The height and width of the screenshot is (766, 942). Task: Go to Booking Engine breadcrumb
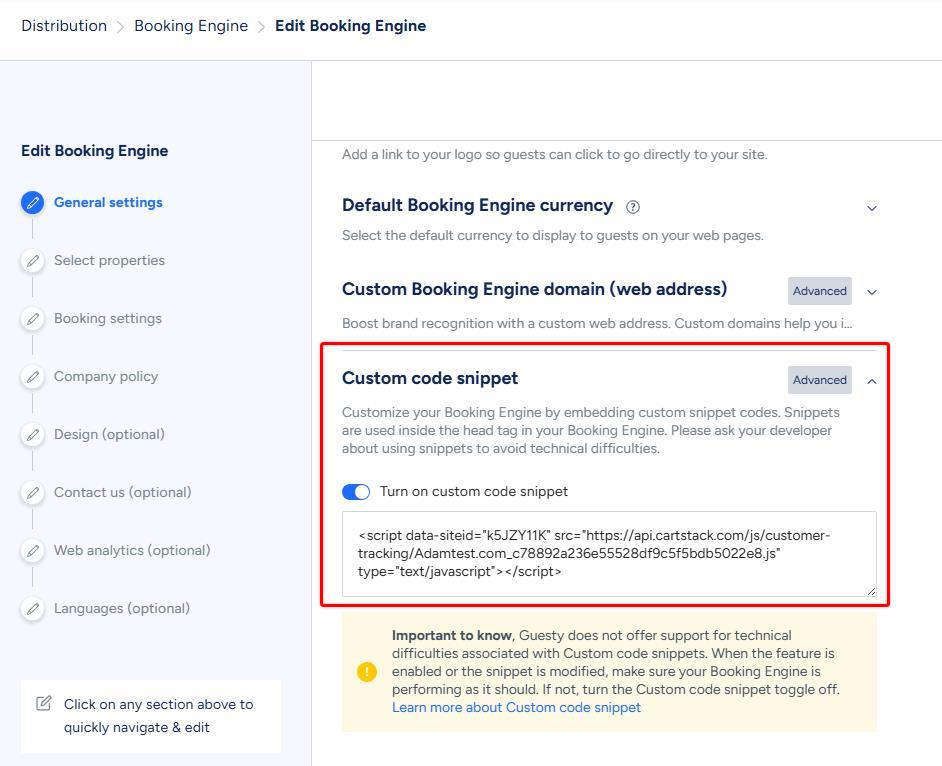(x=191, y=26)
